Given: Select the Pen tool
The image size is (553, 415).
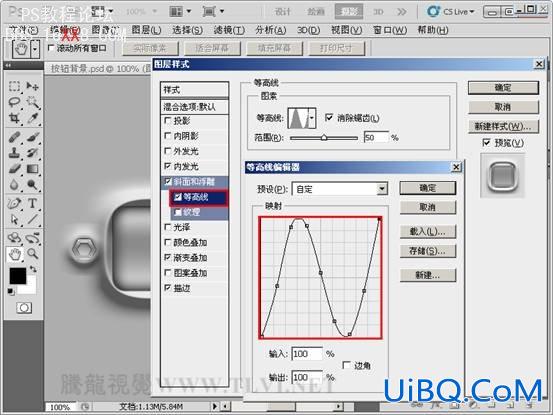Looking at the screenshot, I should [14, 203].
